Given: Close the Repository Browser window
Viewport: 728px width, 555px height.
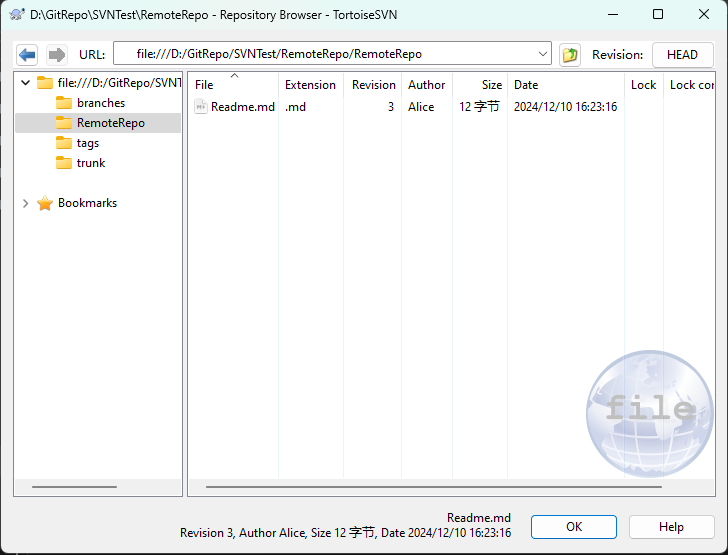Looking at the screenshot, I should [704, 14].
